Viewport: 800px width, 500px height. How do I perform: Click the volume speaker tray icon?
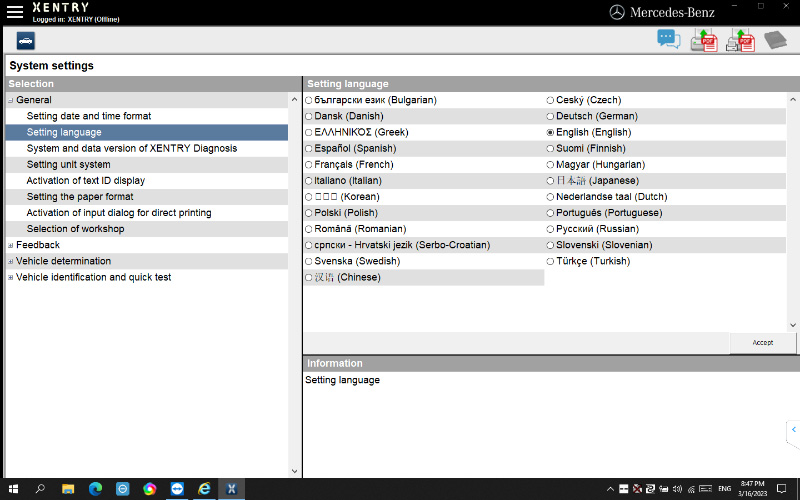point(678,489)
